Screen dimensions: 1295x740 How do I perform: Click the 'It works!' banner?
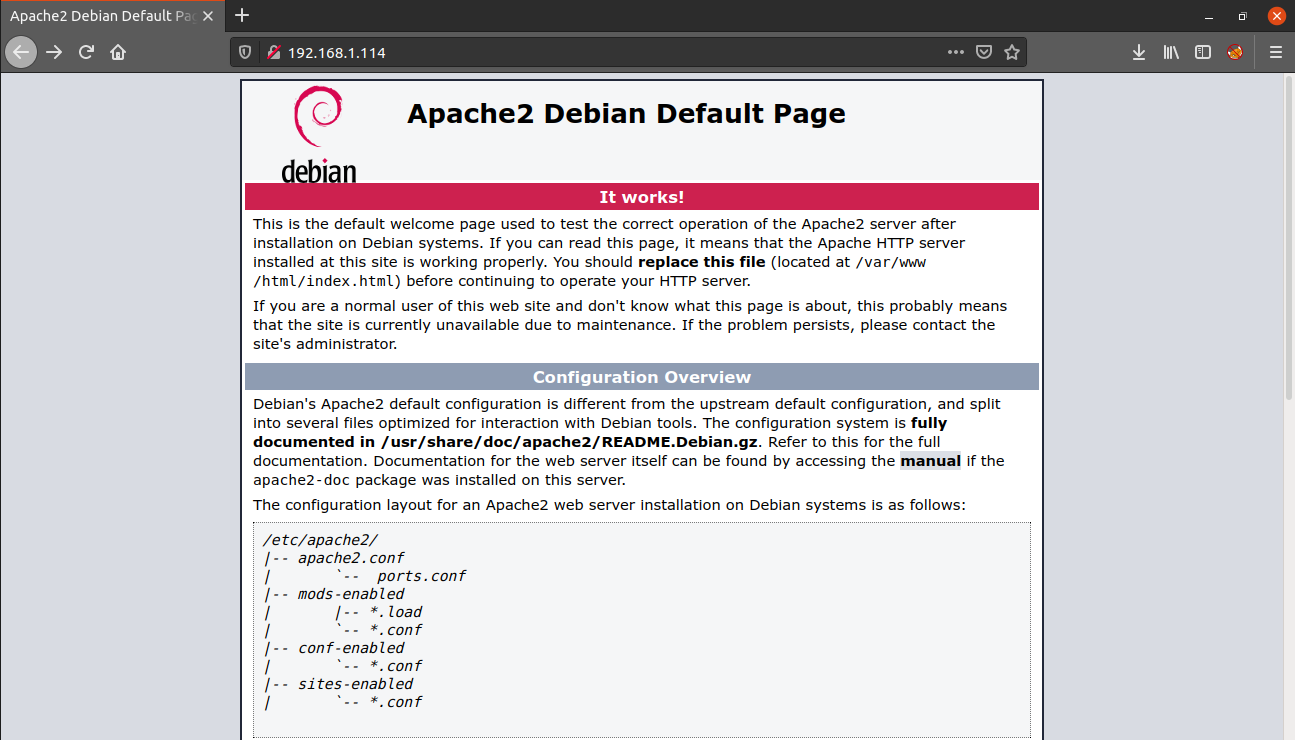tap(642, 197)
